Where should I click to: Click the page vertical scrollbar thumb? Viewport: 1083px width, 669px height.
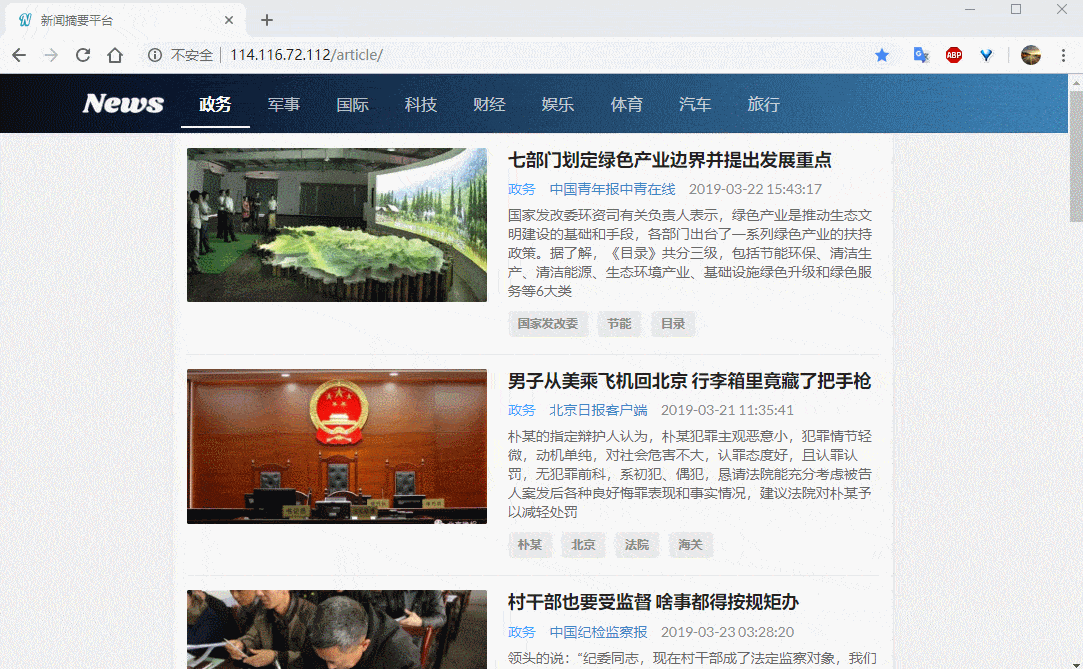pyautogui.click(x=1075, y=156)
